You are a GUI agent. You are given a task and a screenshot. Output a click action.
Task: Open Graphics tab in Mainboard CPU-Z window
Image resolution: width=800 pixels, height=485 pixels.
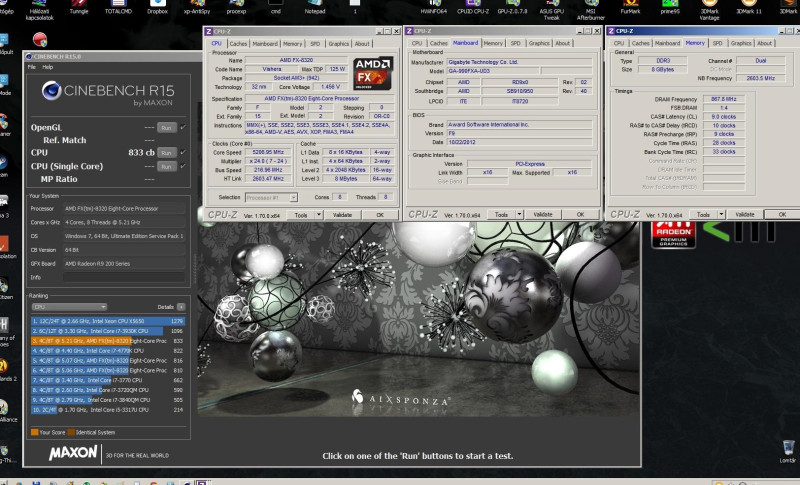pyautogui.click(x=539, y=43)
